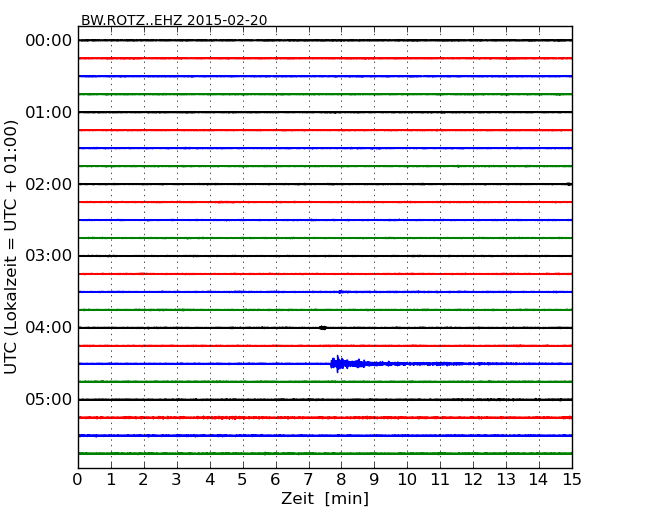Image resolution: width=650 pixels, height=520 pixels.
Task: Click x-axis tick label 2
Action: click(x=143, y=480)
